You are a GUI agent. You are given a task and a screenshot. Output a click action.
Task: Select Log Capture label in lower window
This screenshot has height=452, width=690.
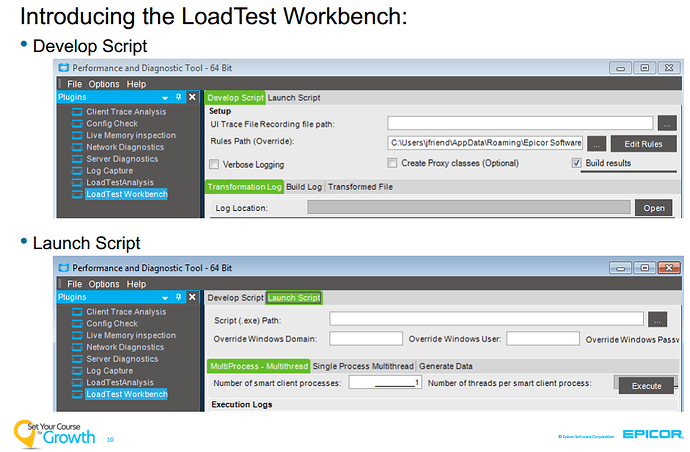pos(110,371)
